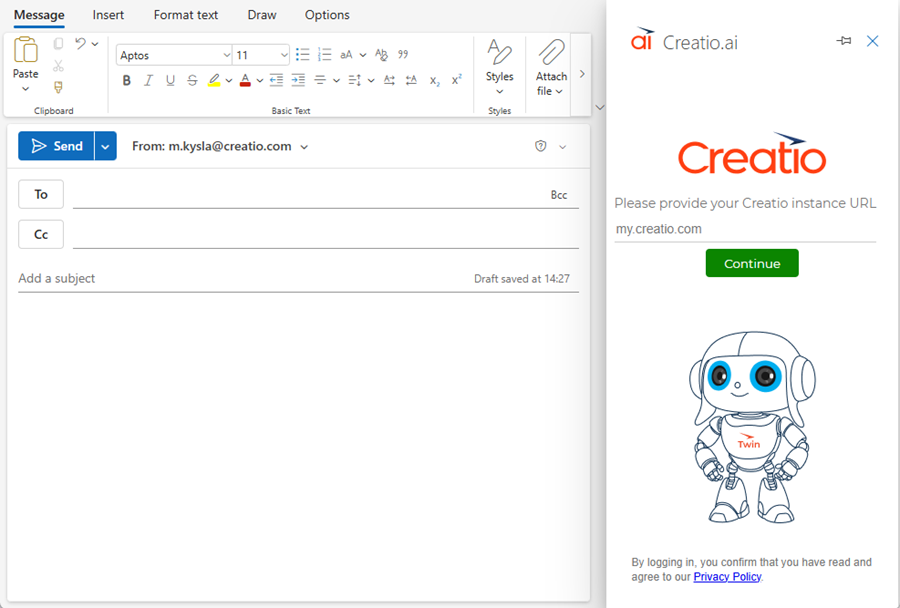The image size is (900, 608).
Task: Click the To address input line
Action: coord(310,195)
